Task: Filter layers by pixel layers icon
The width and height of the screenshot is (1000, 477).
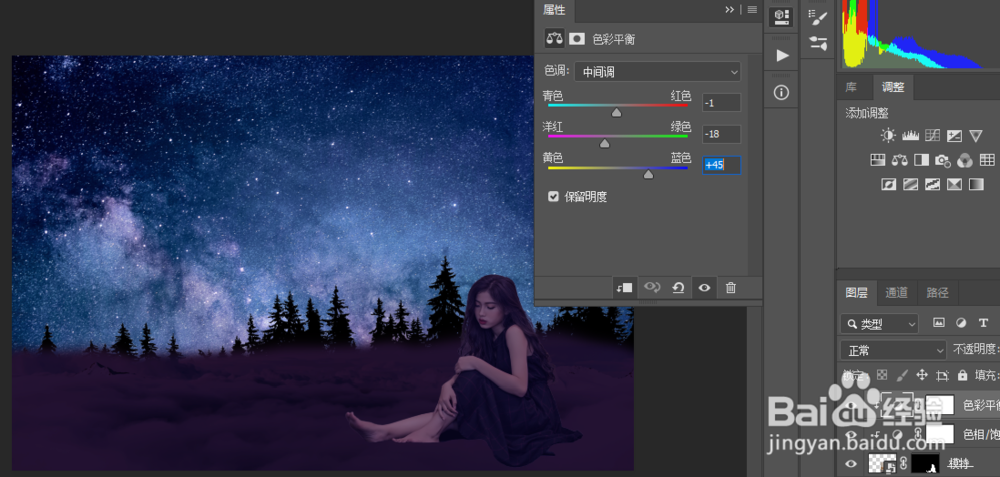Action: (939, 323)
